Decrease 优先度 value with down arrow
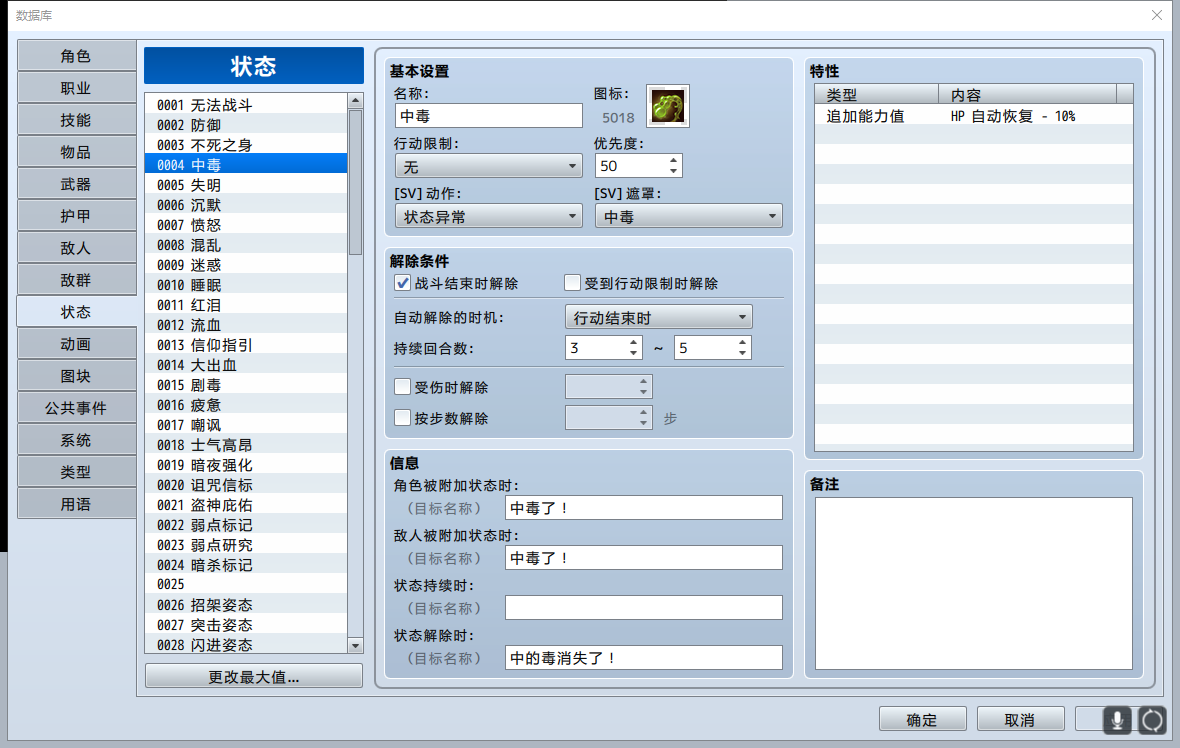The image size is (1180, 748). click(x=674, y=172)
